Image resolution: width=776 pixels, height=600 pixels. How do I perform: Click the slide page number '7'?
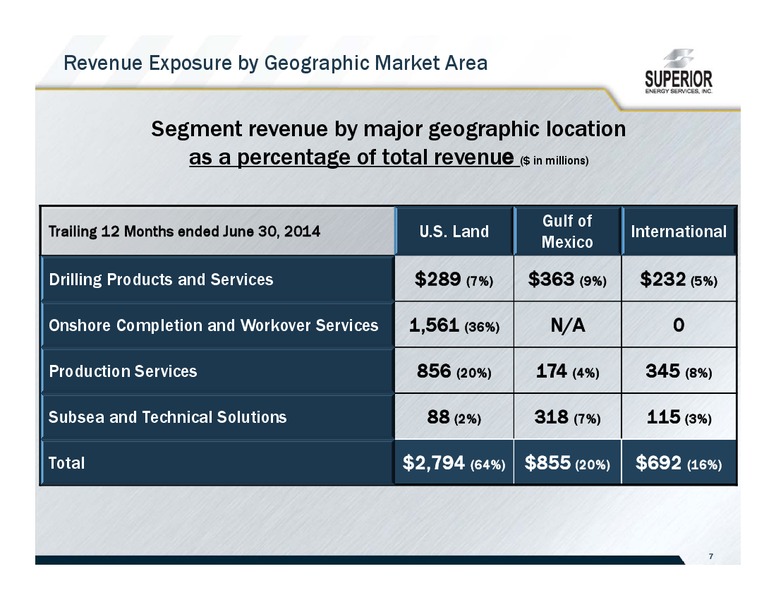[x=711, y=556]
